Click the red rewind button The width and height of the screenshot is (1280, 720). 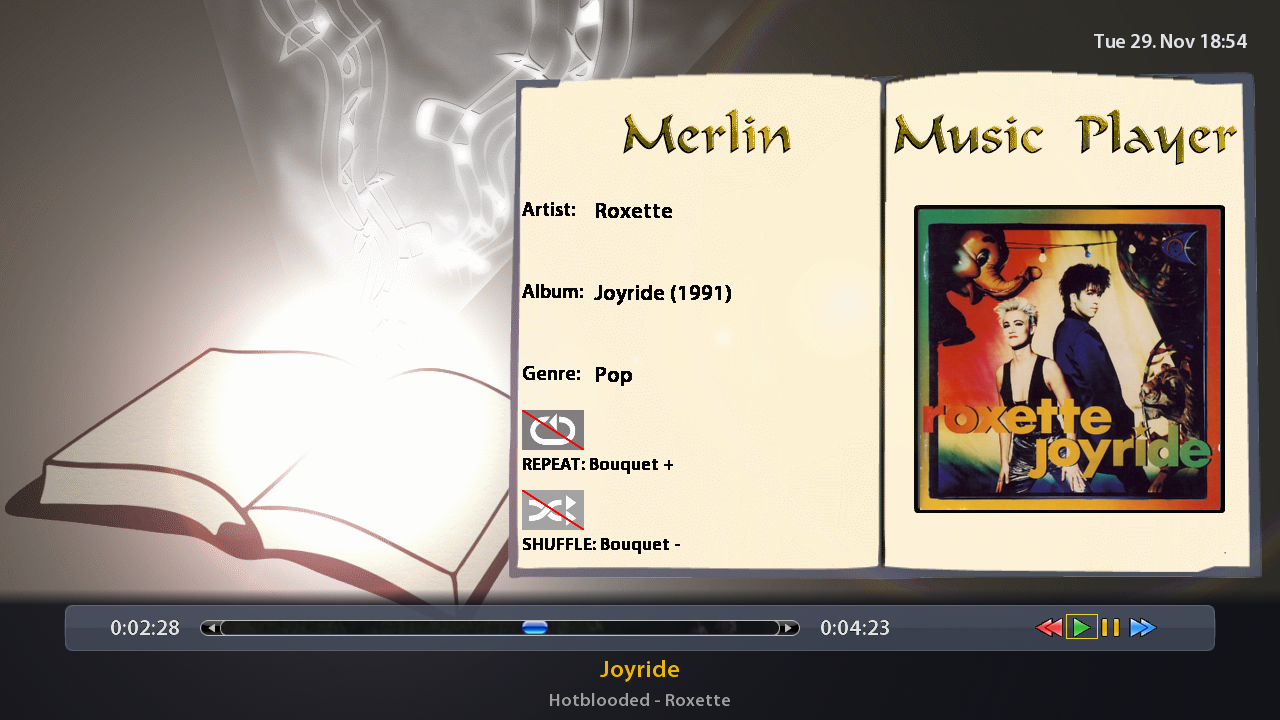click(x=1048, y=628)
